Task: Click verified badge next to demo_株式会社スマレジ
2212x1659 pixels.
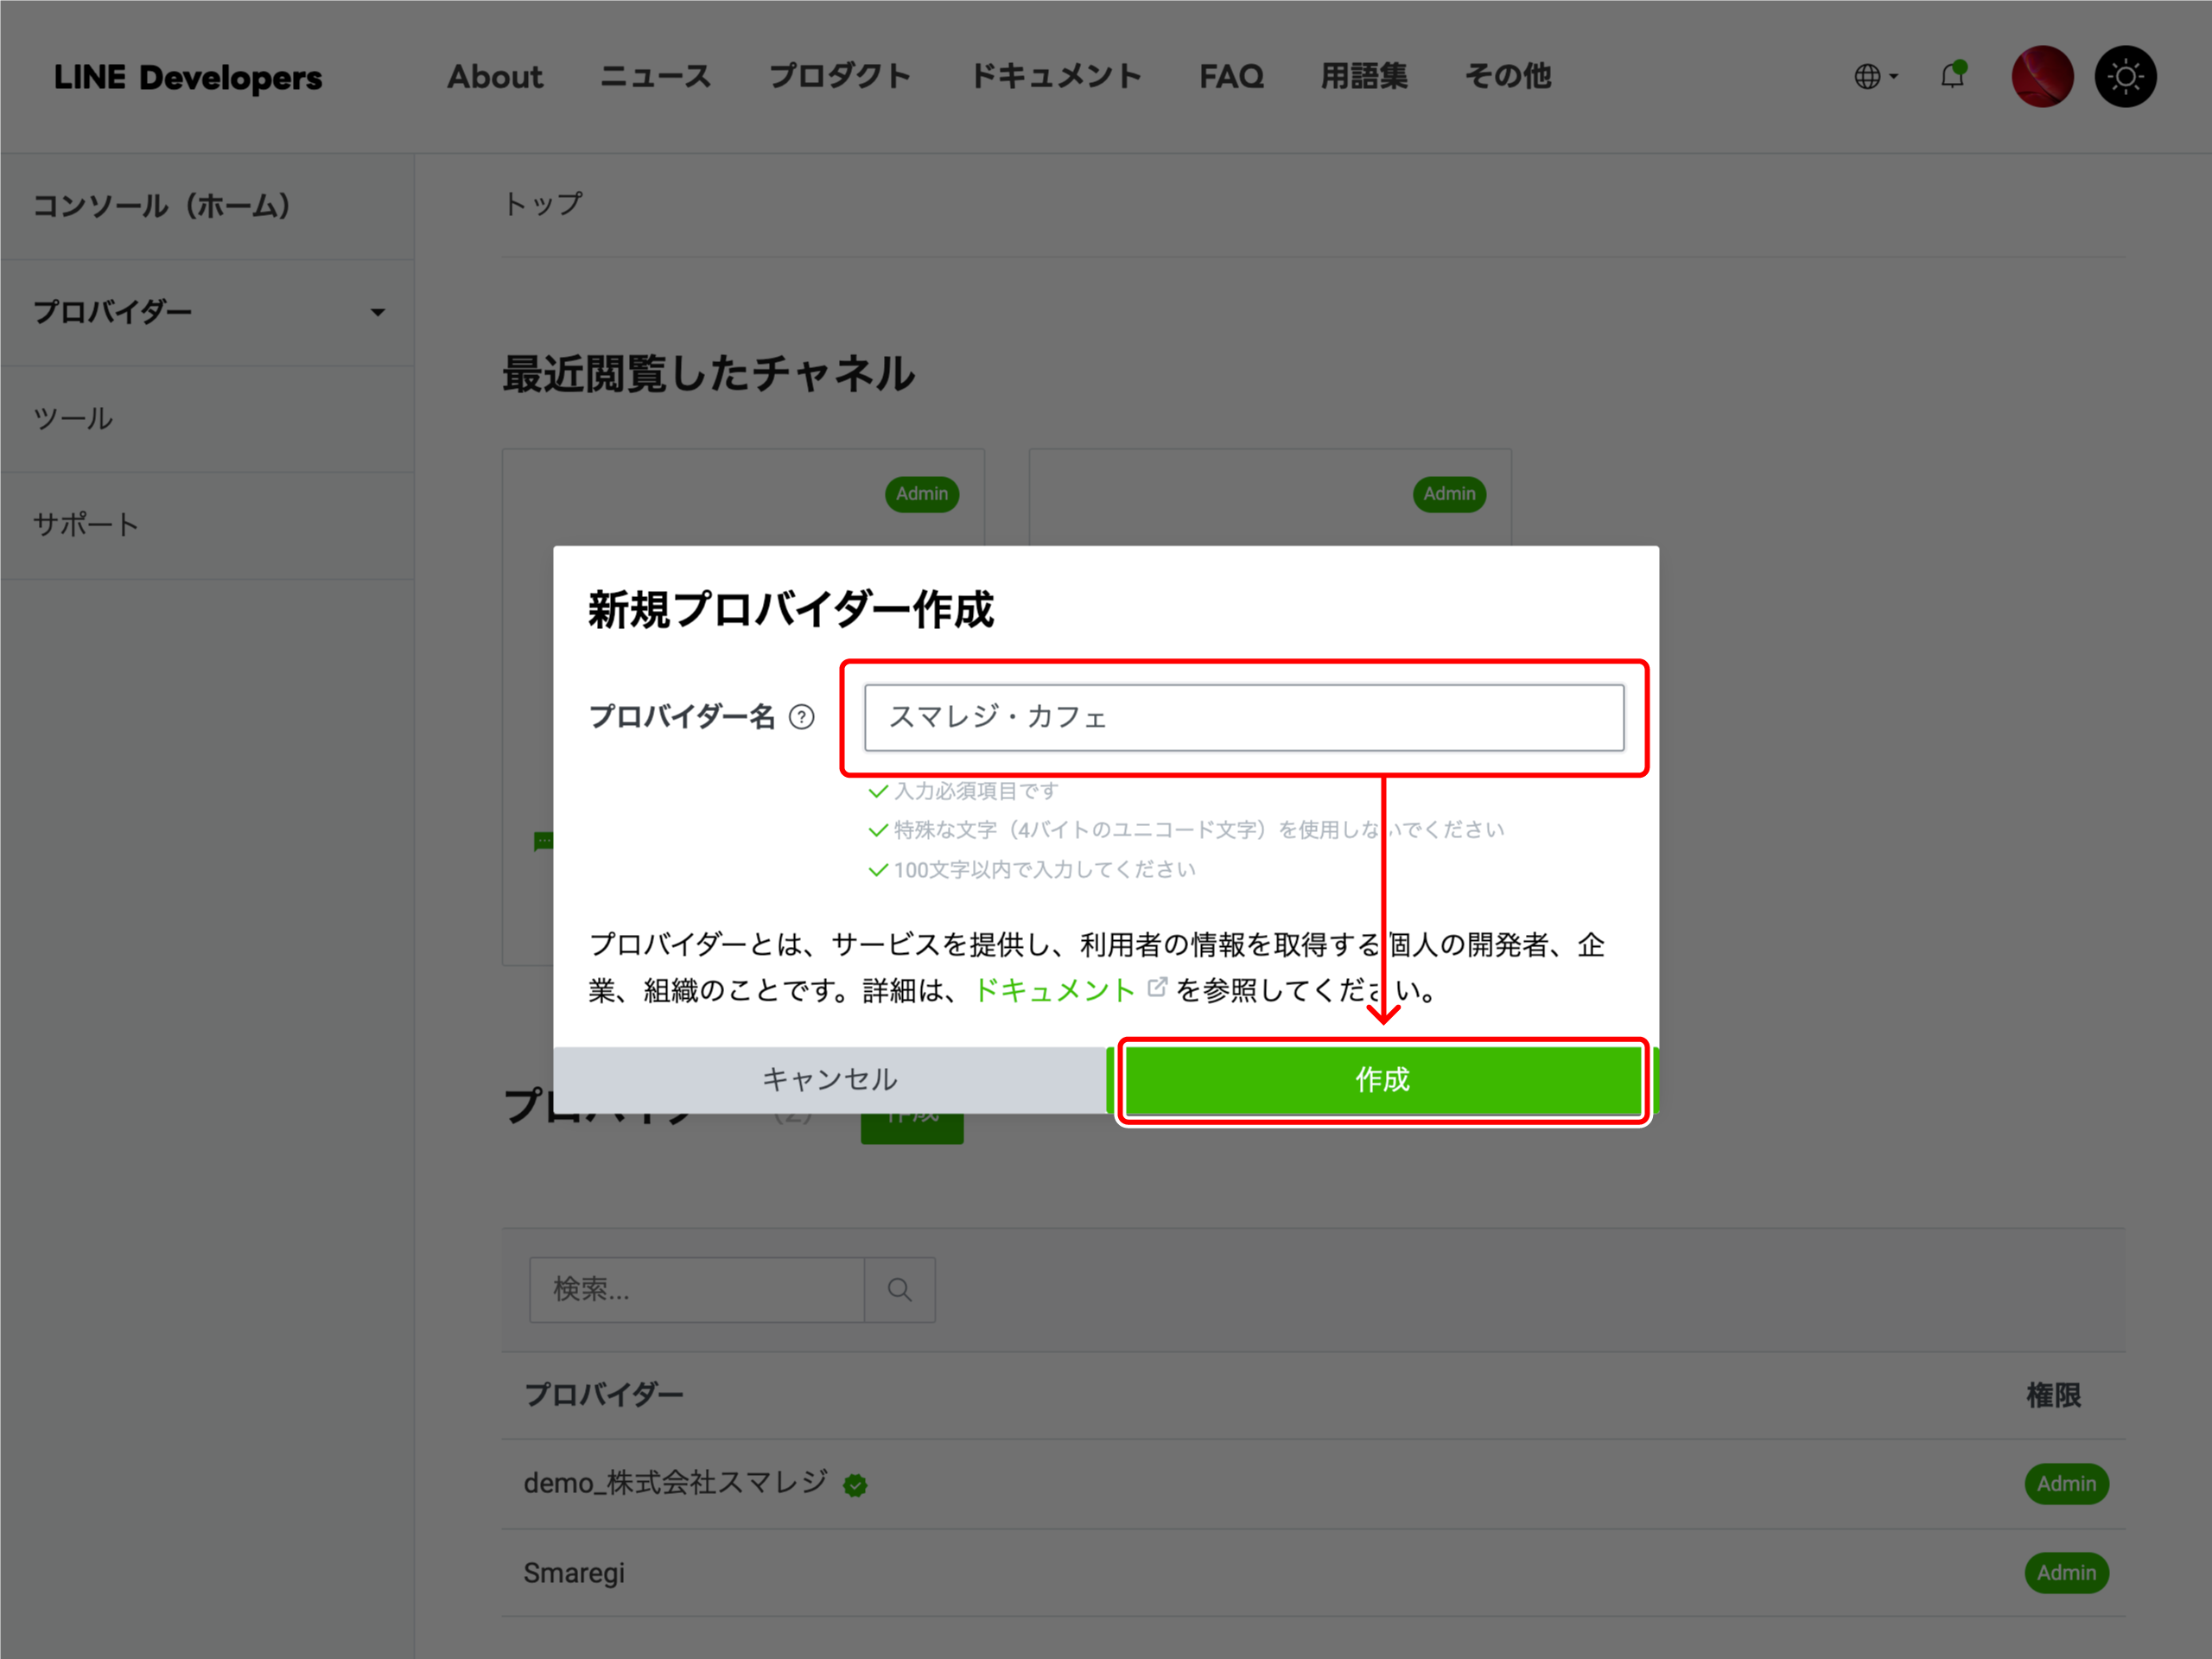Action: point(855,1485)
